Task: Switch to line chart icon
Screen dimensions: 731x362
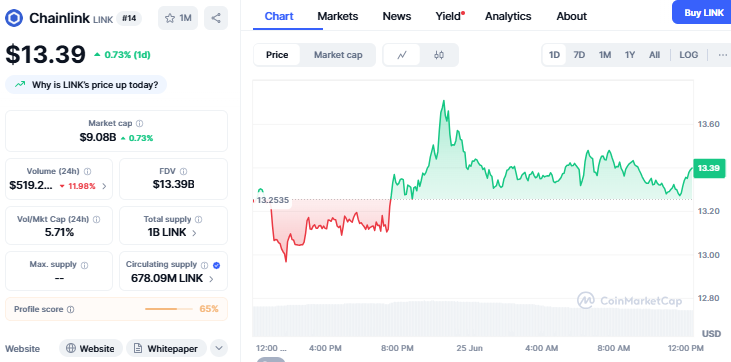Action: [402, 55]
